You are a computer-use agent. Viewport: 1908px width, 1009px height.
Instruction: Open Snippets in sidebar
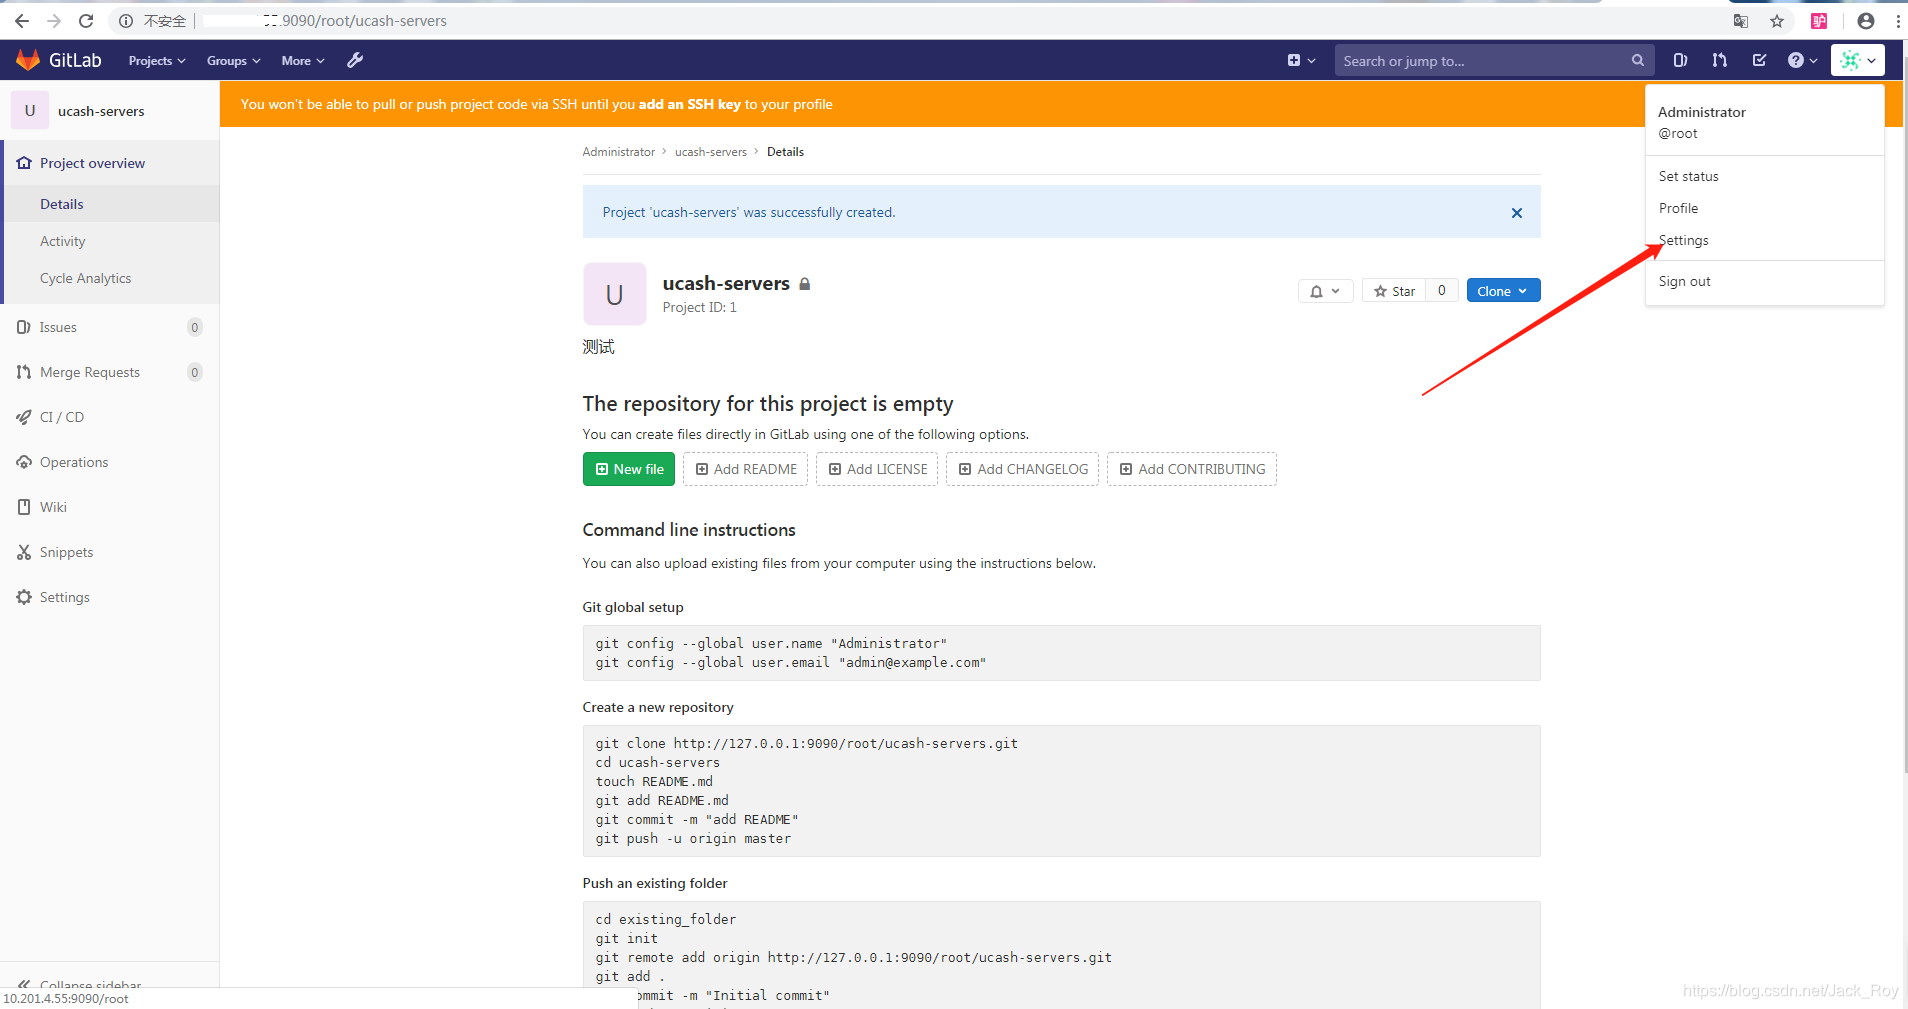point(66,552)
